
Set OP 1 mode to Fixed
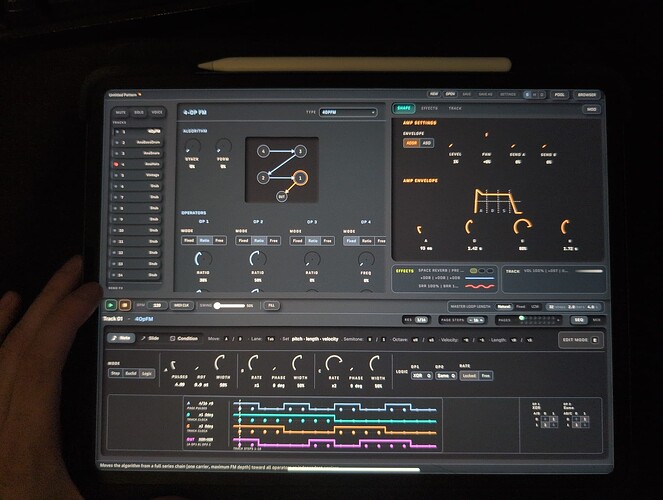[x=189, y=240]
